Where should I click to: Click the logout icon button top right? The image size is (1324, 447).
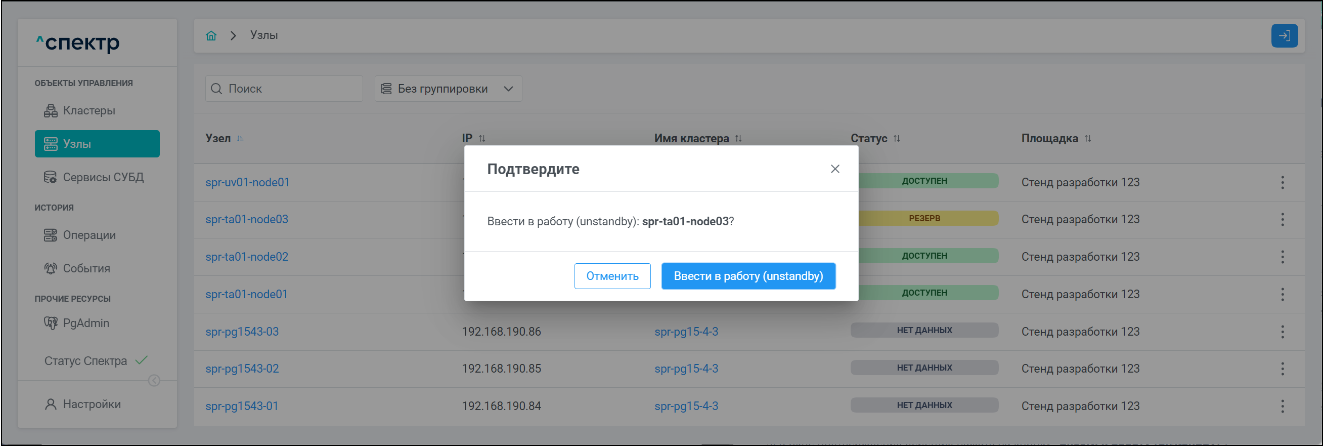click(x=1284, y=36)
